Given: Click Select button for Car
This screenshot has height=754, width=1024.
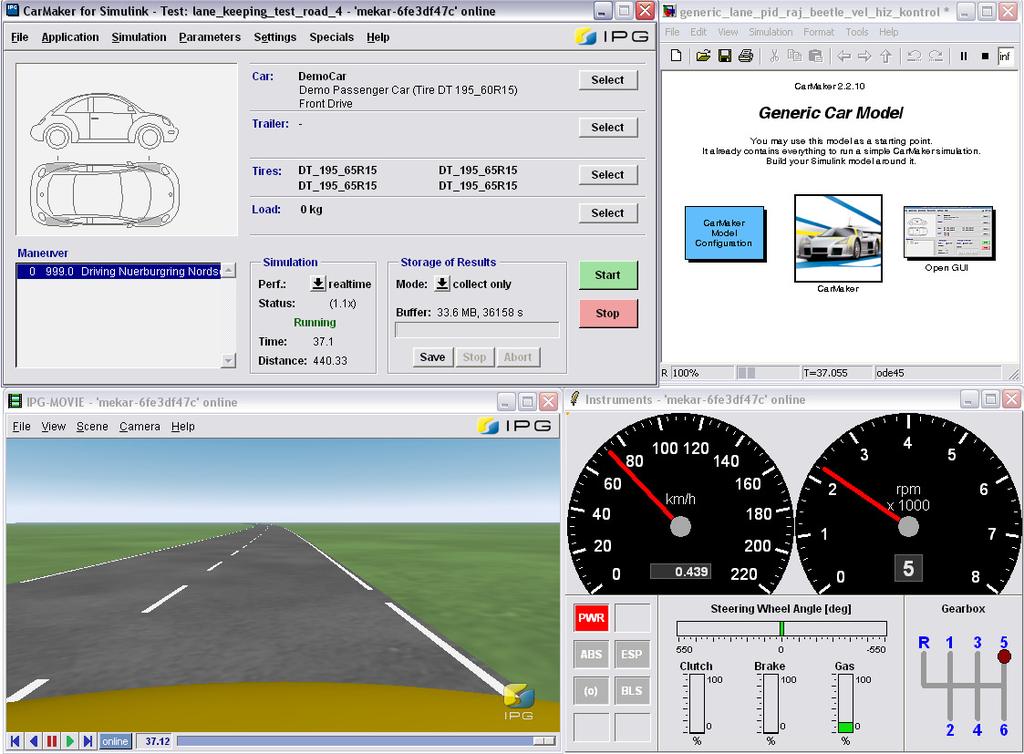Looking at the screenshot, I should [607, 80].
